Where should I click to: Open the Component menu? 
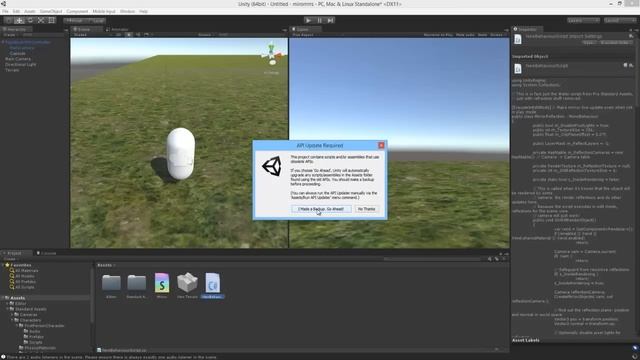(77, 11)
